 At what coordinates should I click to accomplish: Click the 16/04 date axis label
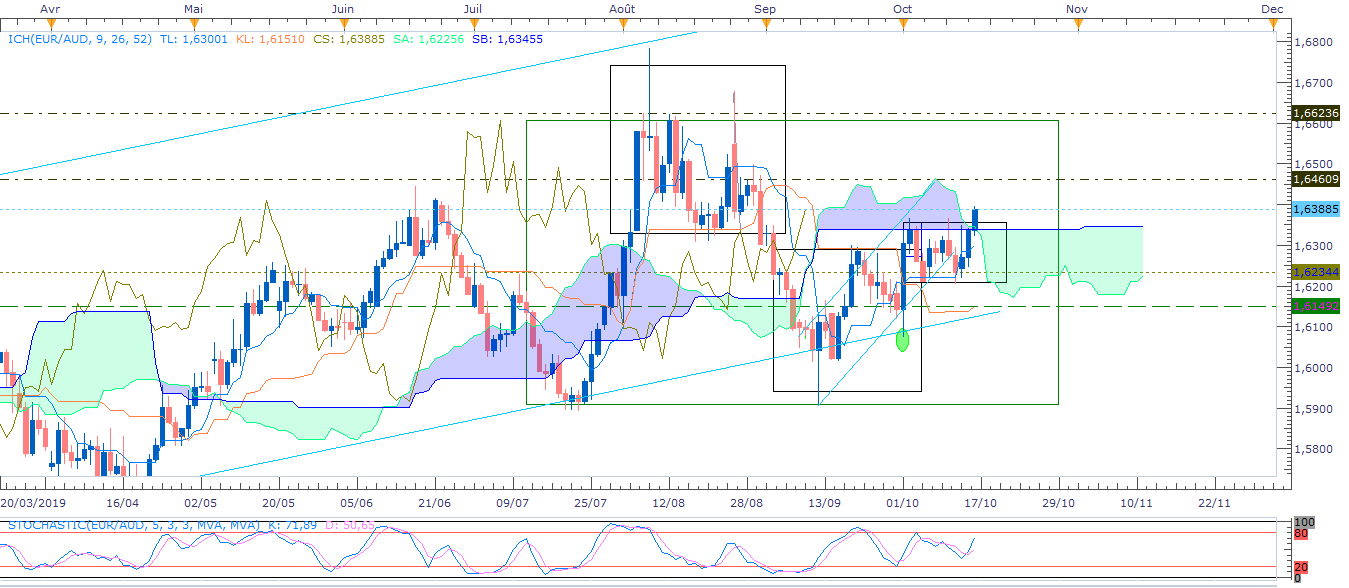[x=121, y=505]
